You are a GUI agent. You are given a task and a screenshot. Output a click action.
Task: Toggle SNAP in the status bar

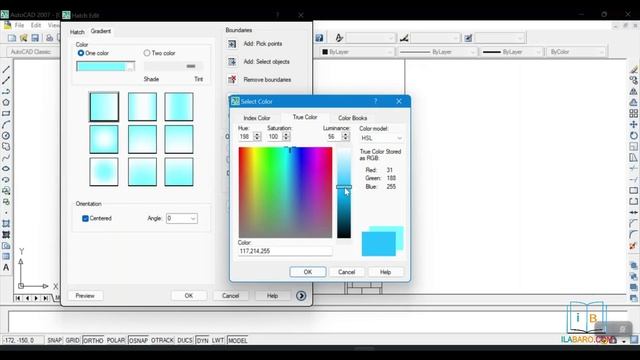tap(54, 340)
